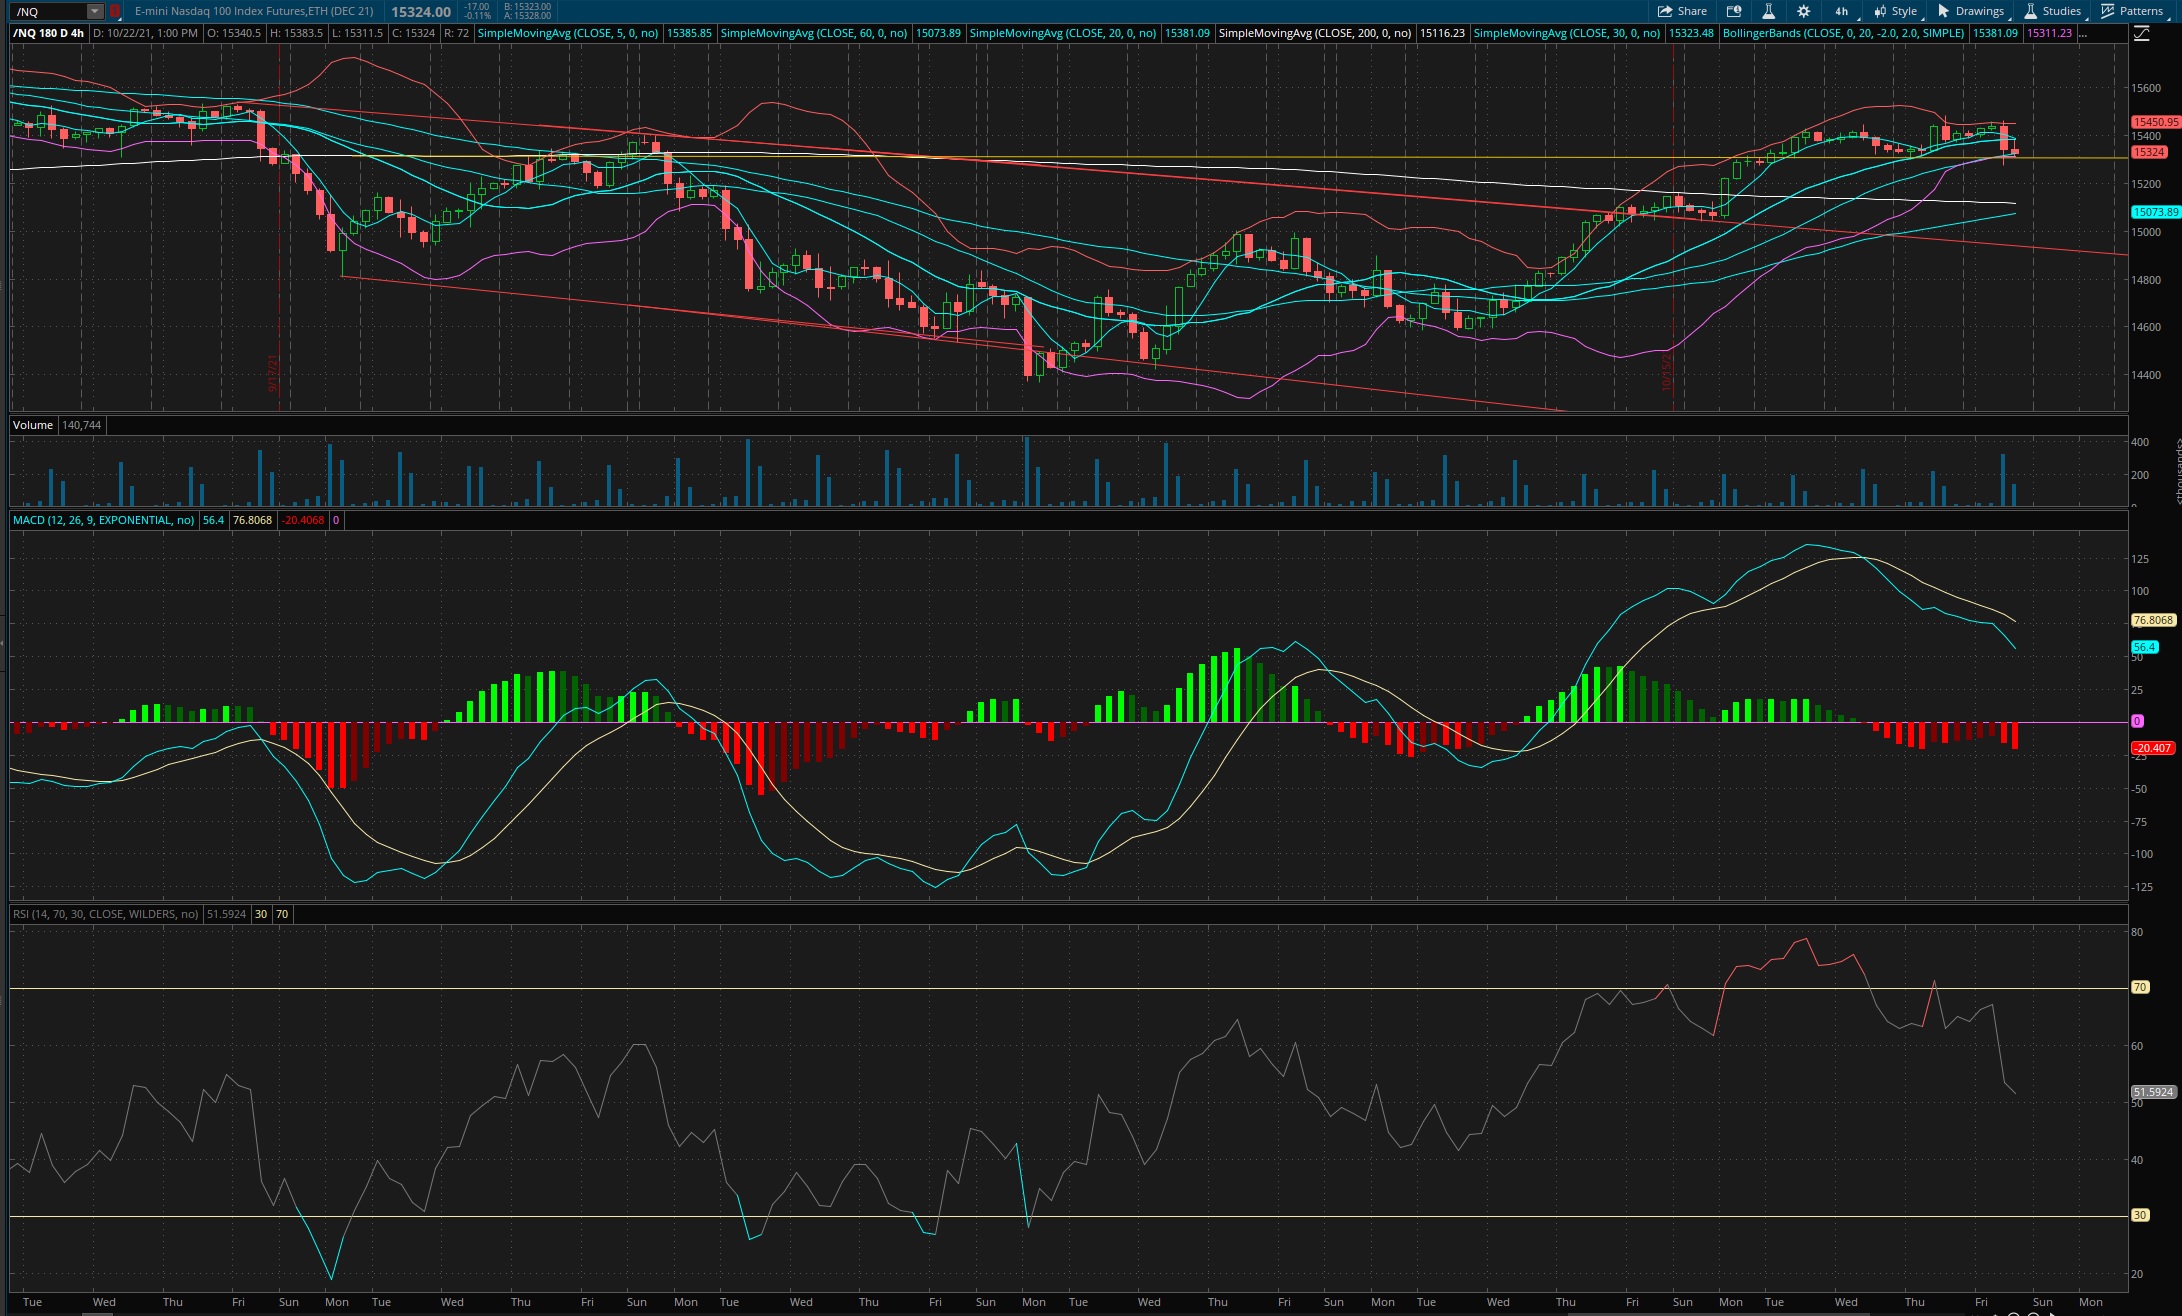Click the red clipboard link icon
The width and height of the screenshot is (2182, 1316).
pyautogui.click(x=114, y=11)
